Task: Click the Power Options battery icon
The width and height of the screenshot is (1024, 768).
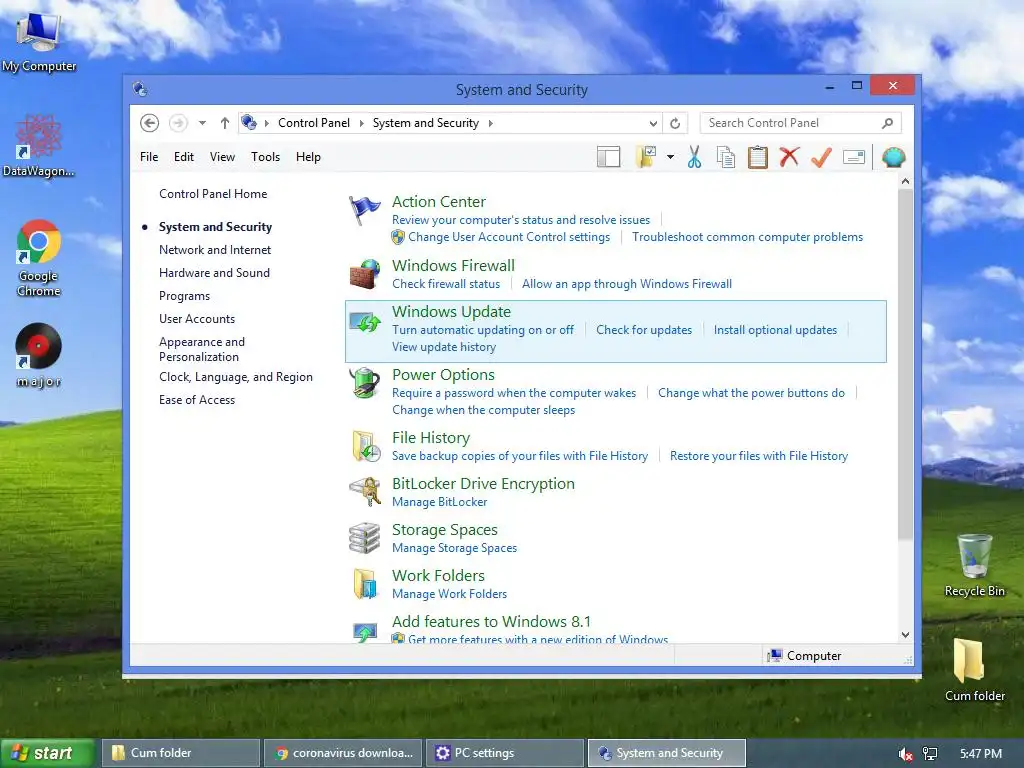Action: [x=364, y=383]
